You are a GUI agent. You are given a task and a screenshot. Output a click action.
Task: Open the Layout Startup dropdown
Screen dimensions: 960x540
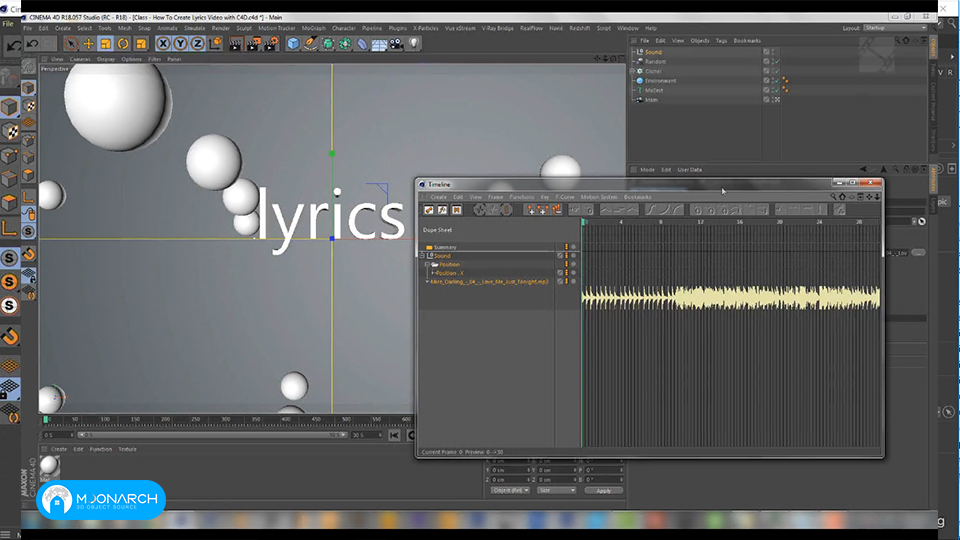(x=895, y=28)
